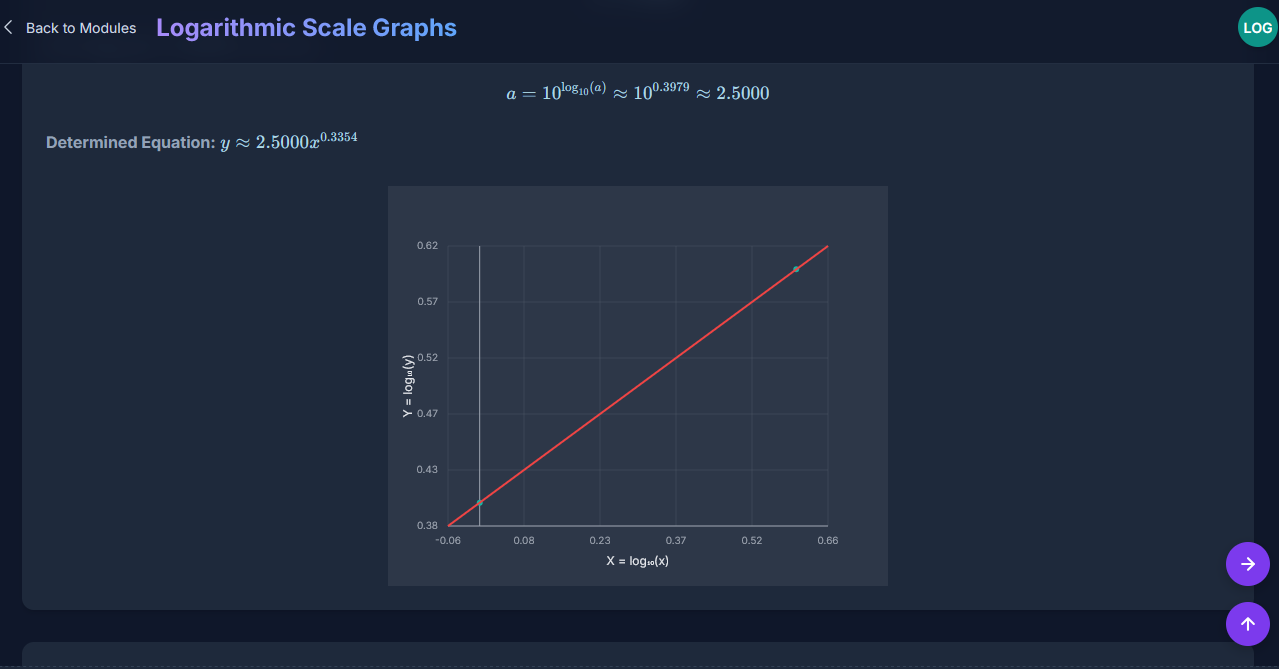1279x669 pixels.
Task: Click the back chevron arrow icon
Action: pos(9,28)
